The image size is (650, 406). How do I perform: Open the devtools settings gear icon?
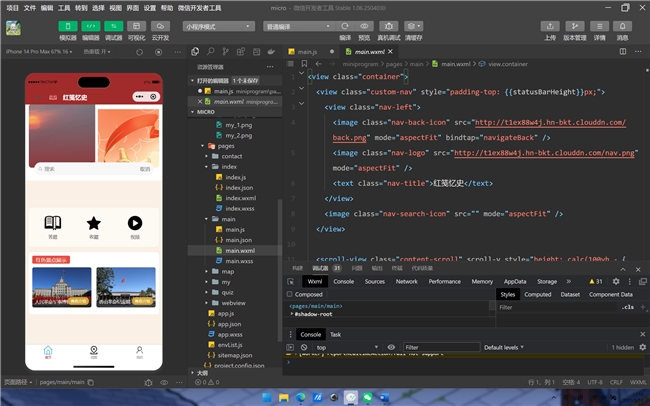coord(616,282)
